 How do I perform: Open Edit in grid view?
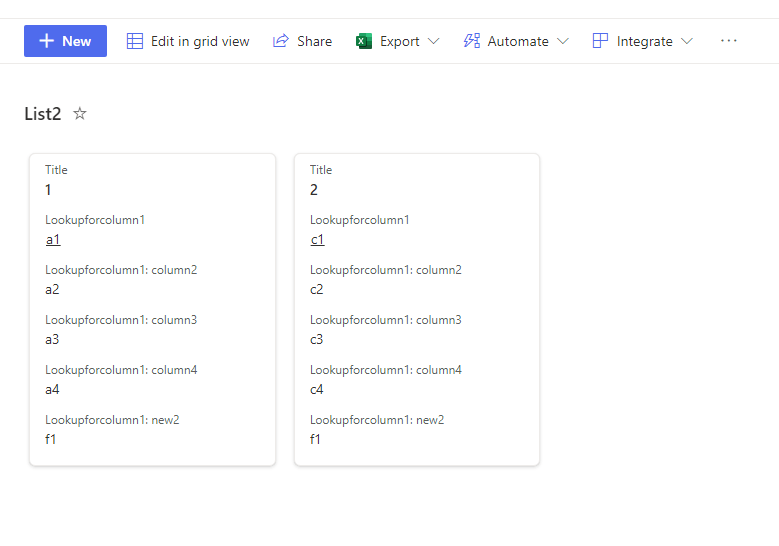tap(188, 41)
